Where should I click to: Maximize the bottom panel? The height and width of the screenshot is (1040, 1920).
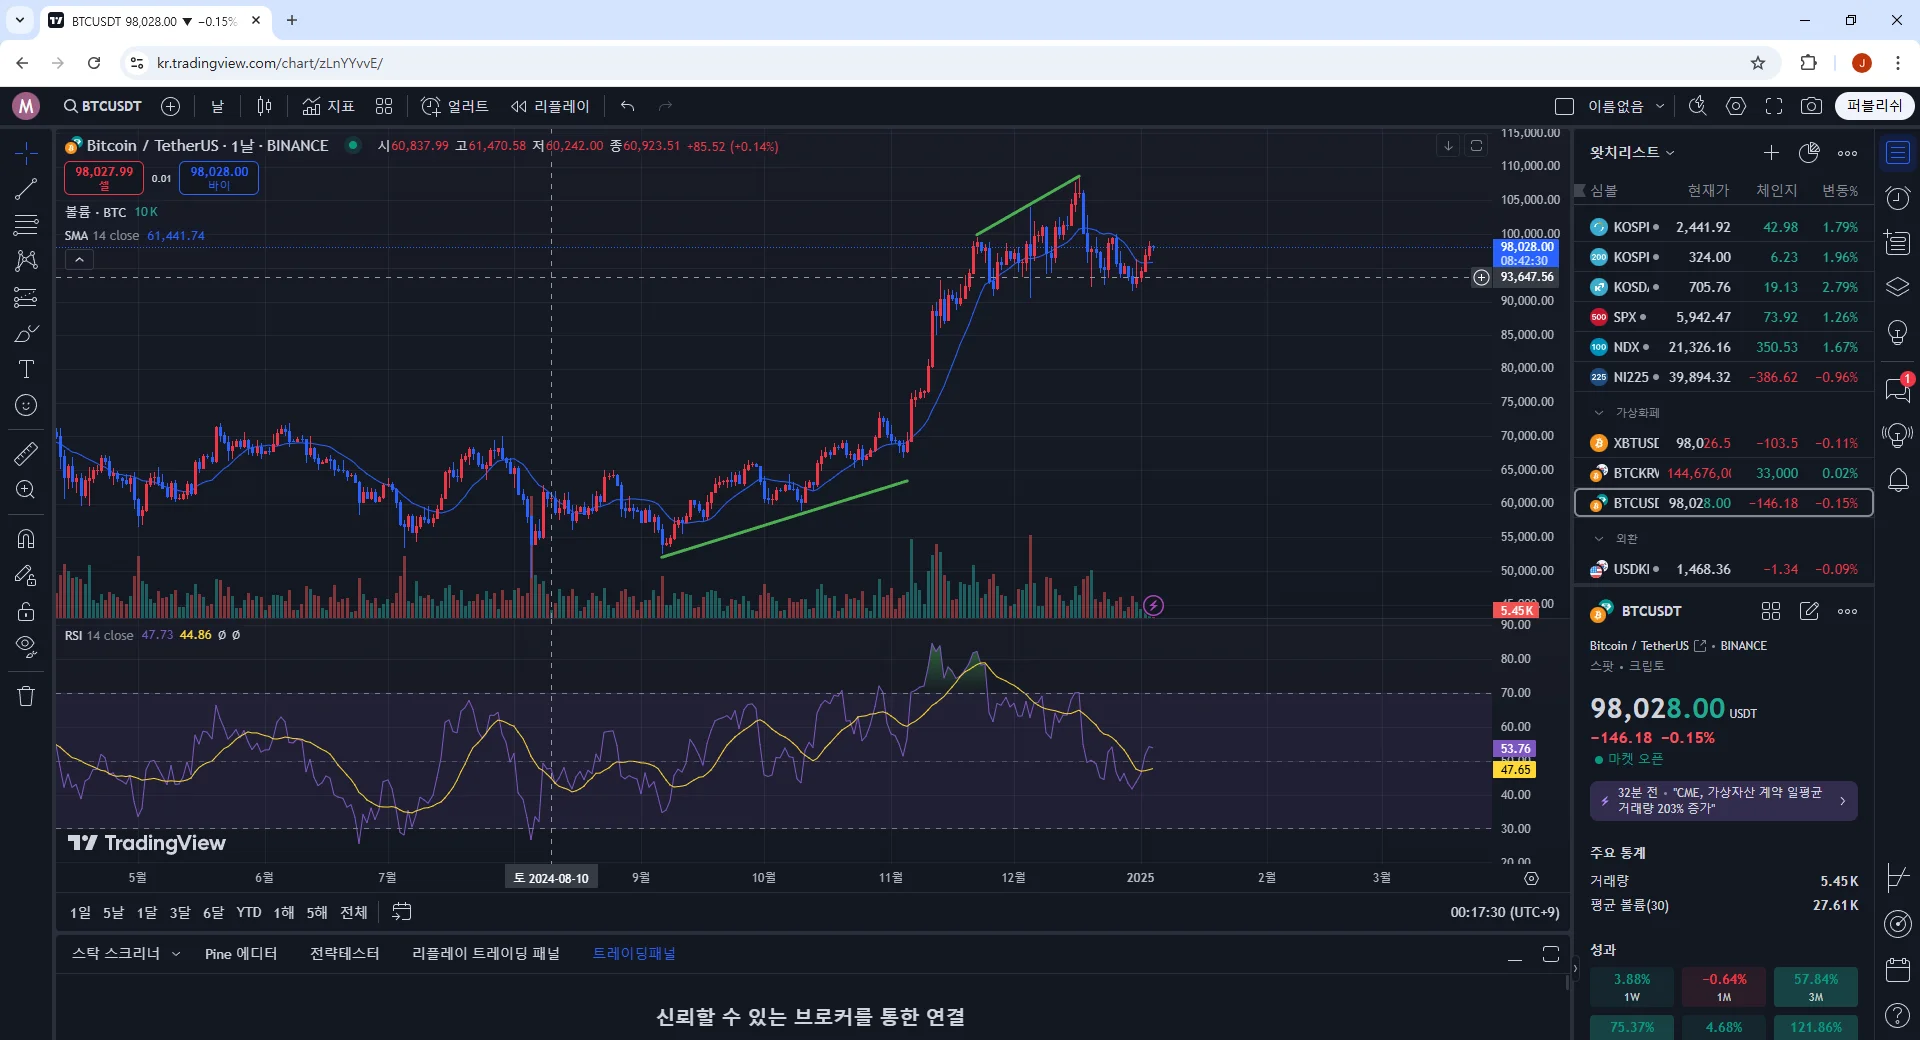pyautogui.click(x=1551, y=955)
